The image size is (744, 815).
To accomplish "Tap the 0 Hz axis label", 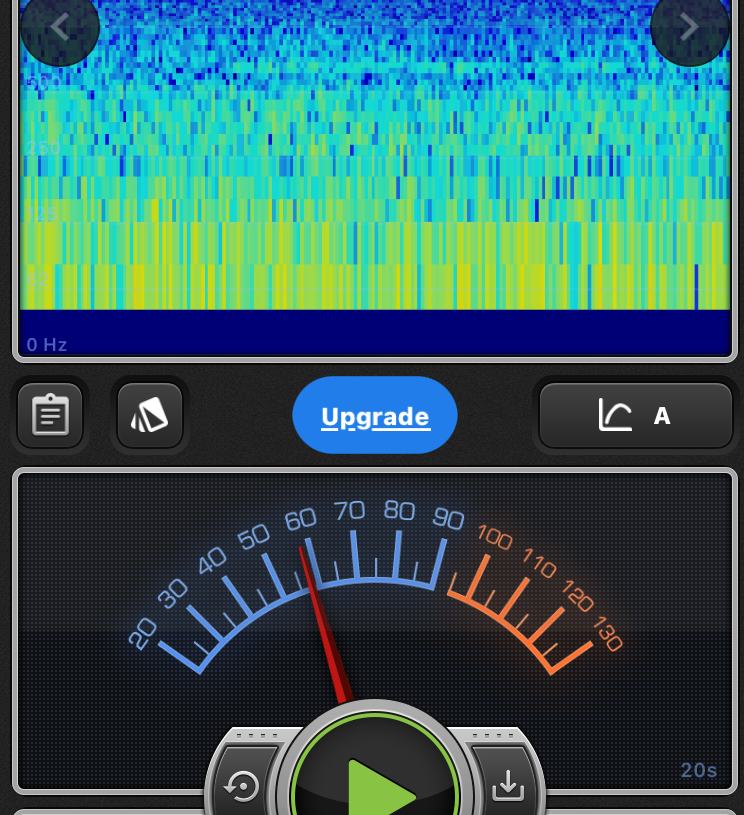I will click(x=47, y=345).
